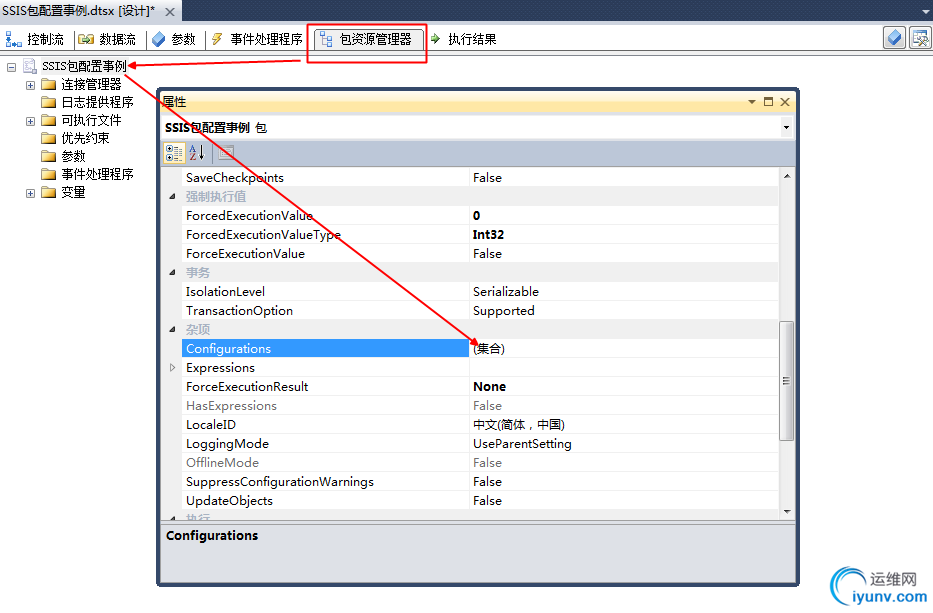Screen dimensions: 933x613
Task: Collapse the 事务 category
Action: point(172,273)
